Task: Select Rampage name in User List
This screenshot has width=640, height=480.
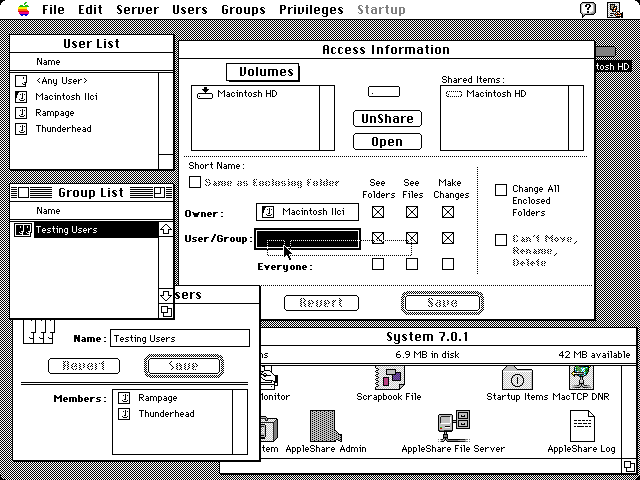Action: tap(55, 113)
